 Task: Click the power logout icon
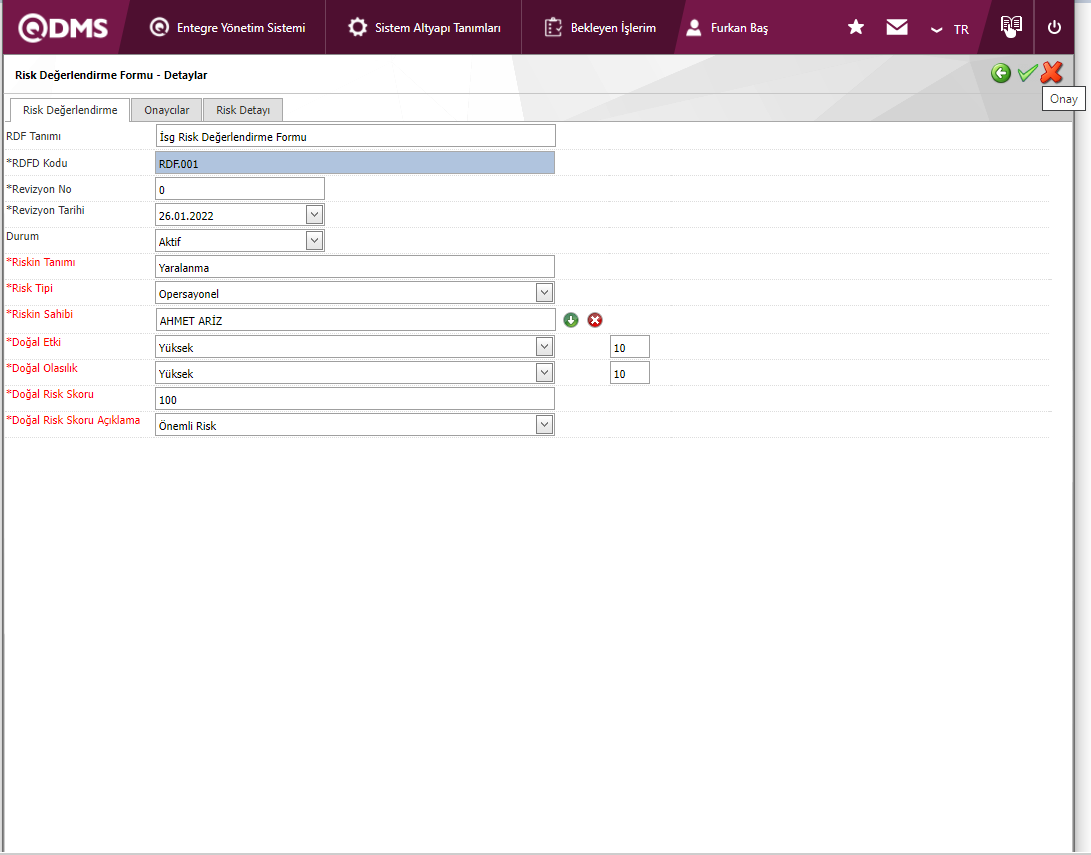pyautogui.click(x=1054, y=27)
